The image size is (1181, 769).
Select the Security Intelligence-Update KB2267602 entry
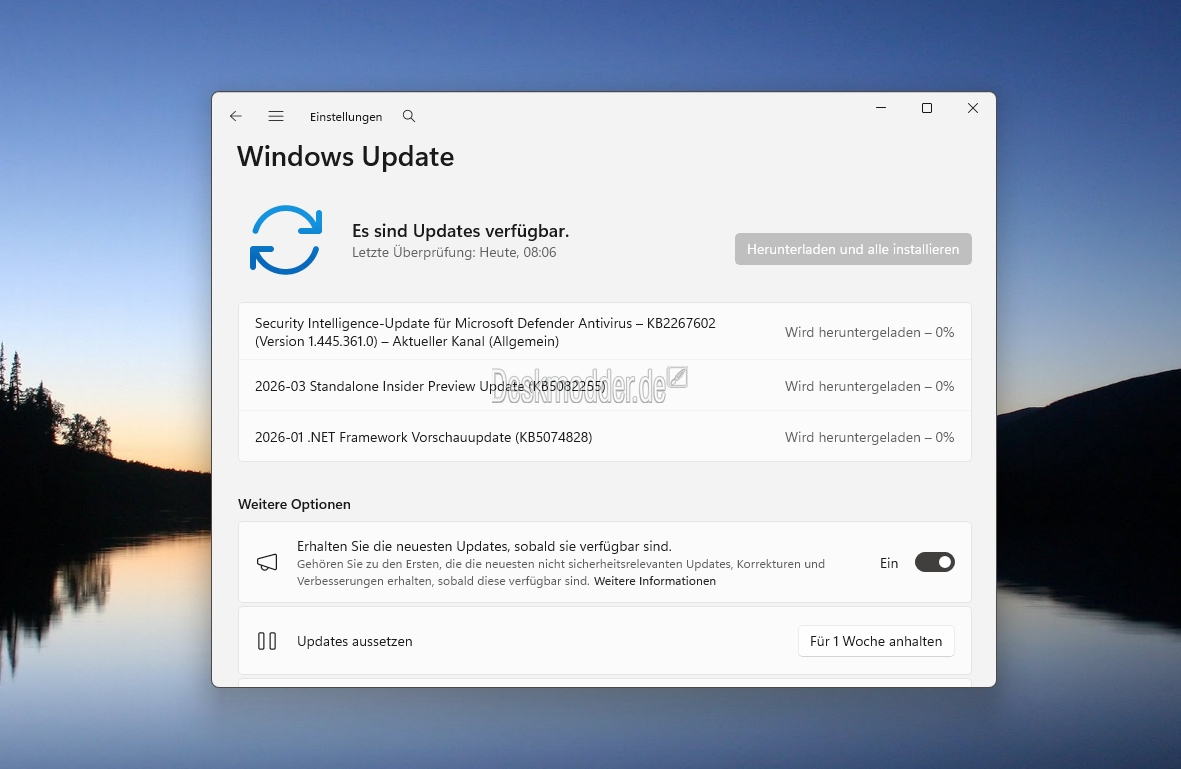pyautogui.click(x=485, y=332)
